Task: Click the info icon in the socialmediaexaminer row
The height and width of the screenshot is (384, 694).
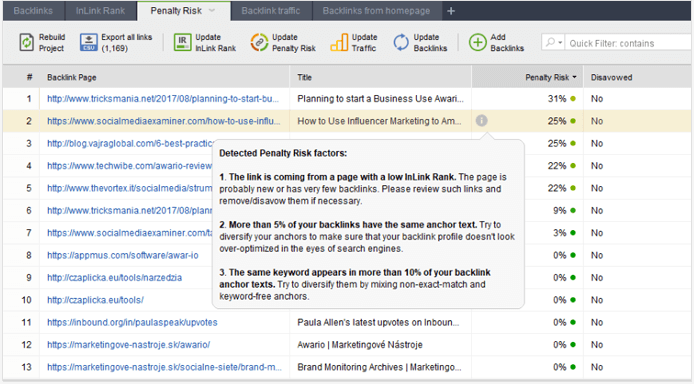Action: 482,120
